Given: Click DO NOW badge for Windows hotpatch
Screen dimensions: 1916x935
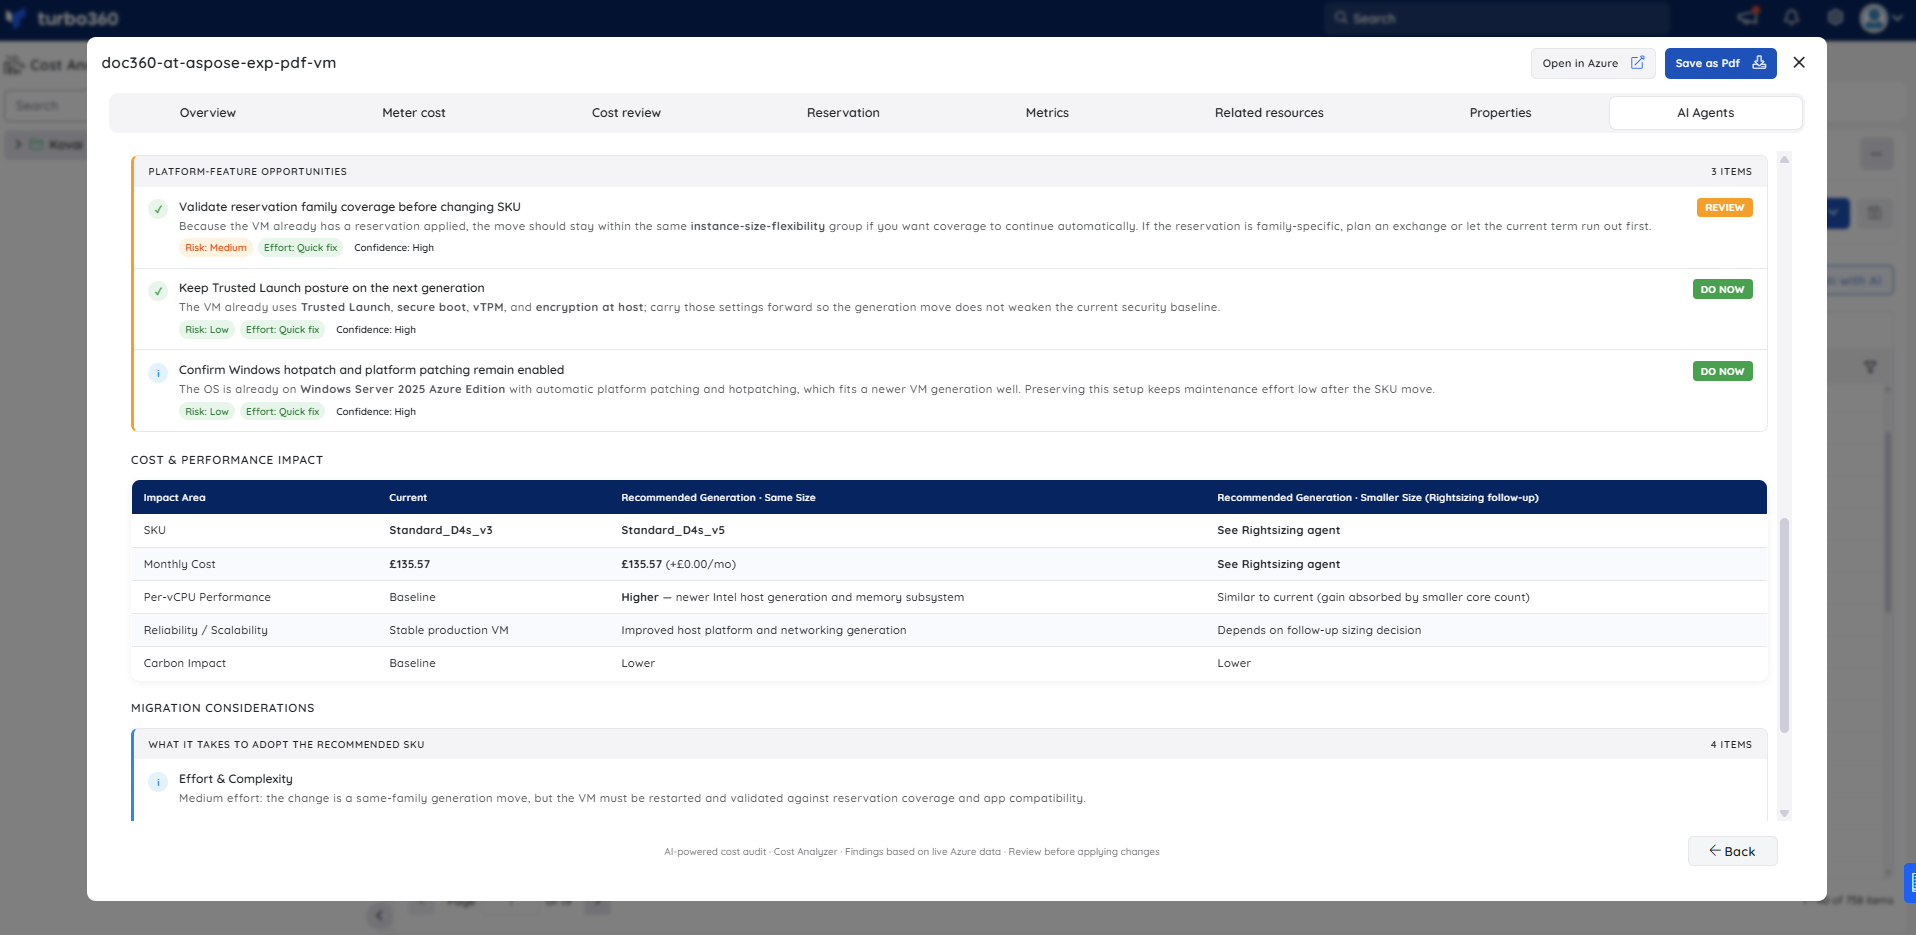Looking at the screenshot, I should click(x=1722, y=371).
